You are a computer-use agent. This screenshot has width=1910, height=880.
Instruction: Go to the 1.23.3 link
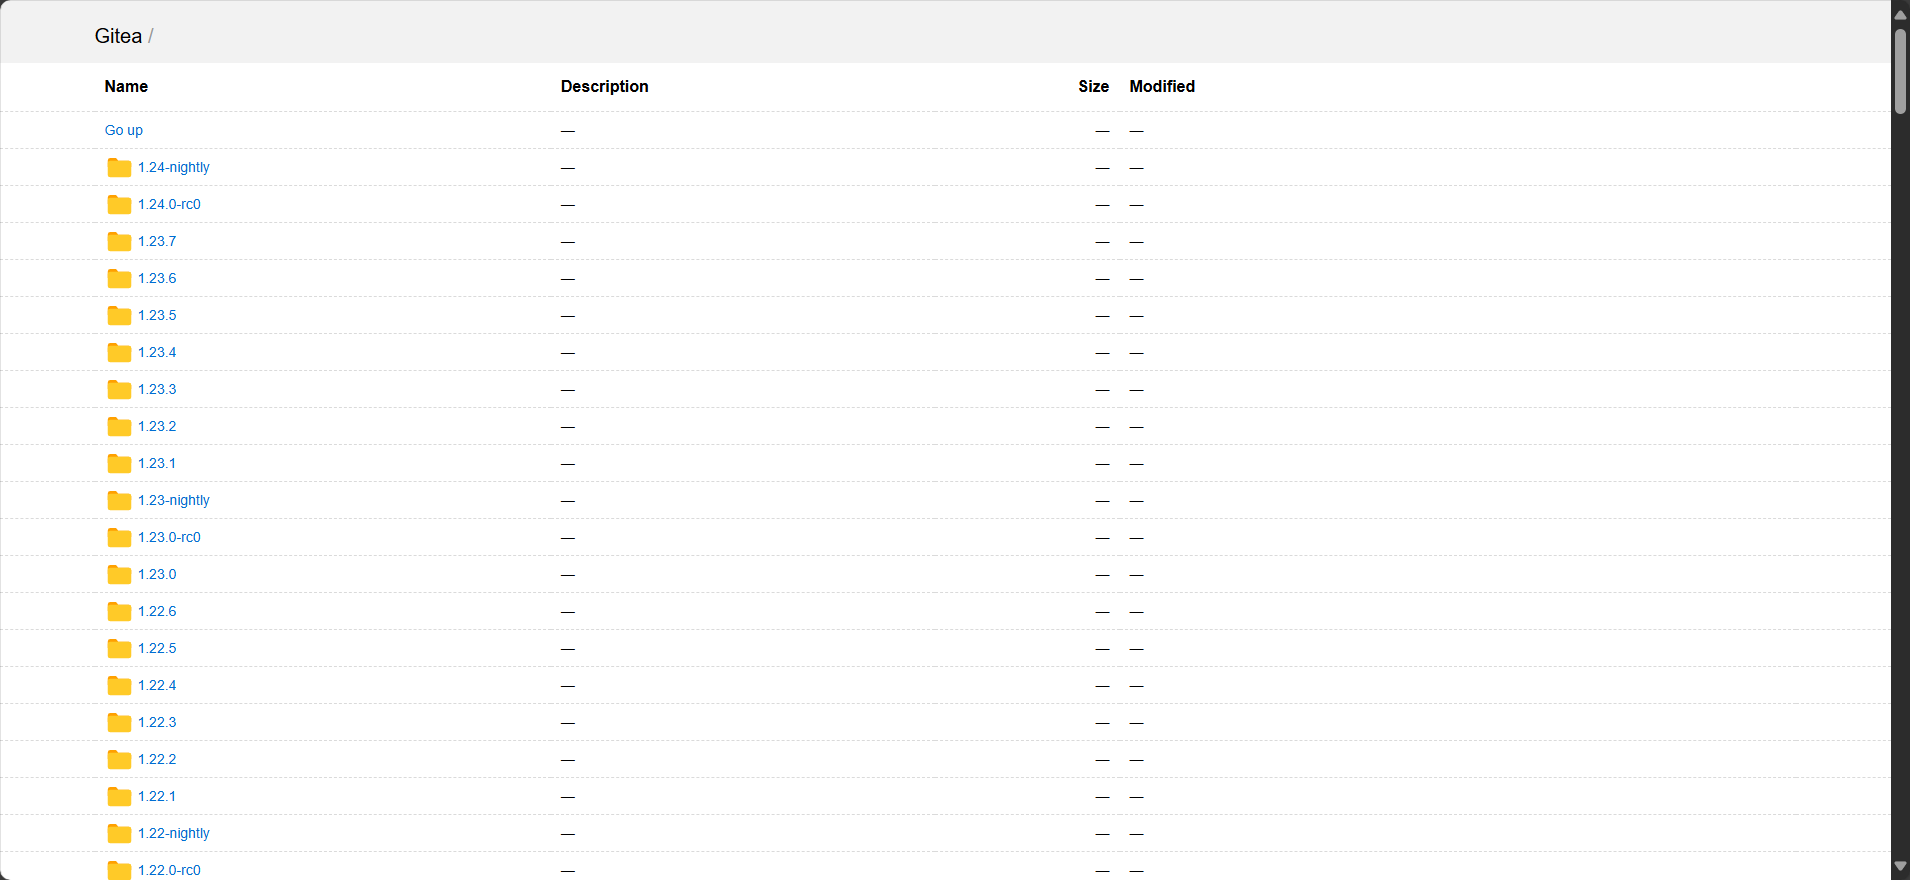pos(157,389)
